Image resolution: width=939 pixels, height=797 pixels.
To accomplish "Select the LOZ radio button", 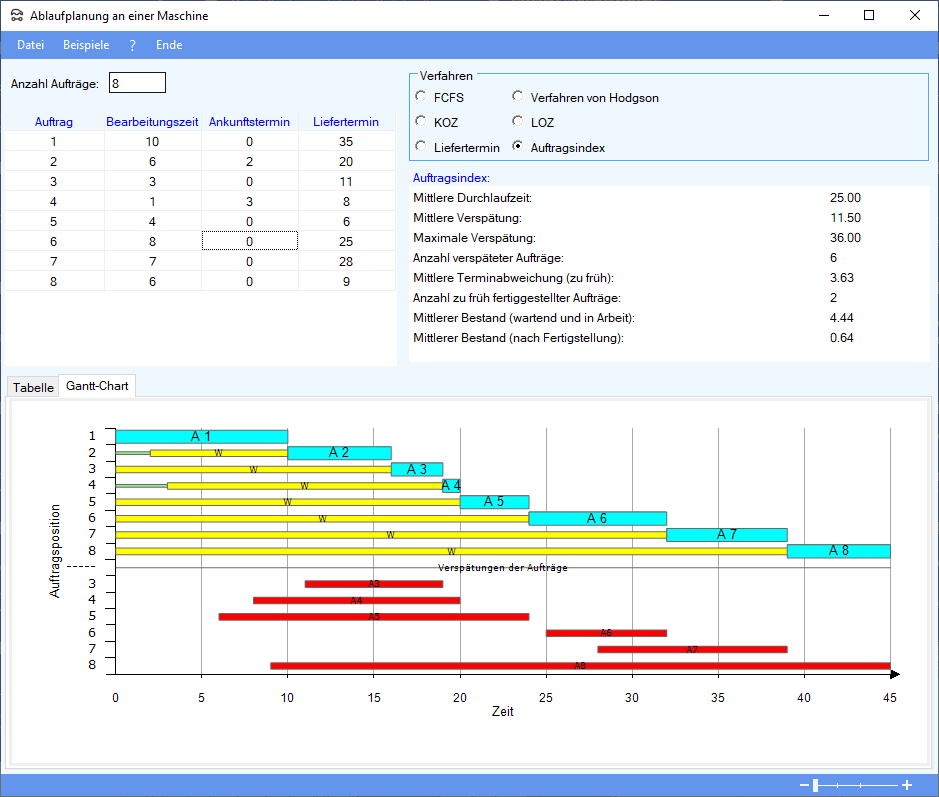I will coord(518,122).
